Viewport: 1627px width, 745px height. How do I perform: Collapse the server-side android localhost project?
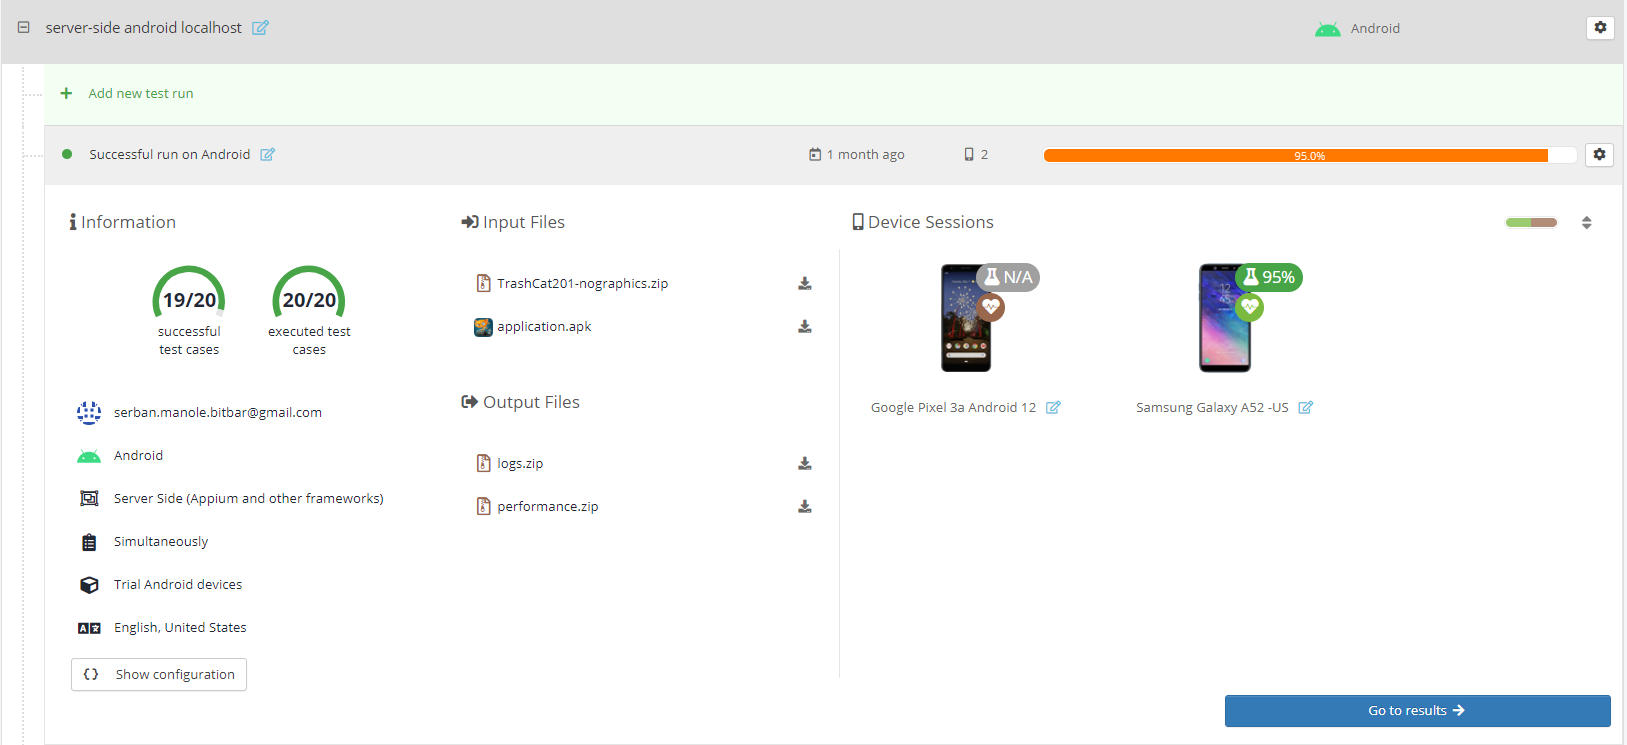pos(23,28)
